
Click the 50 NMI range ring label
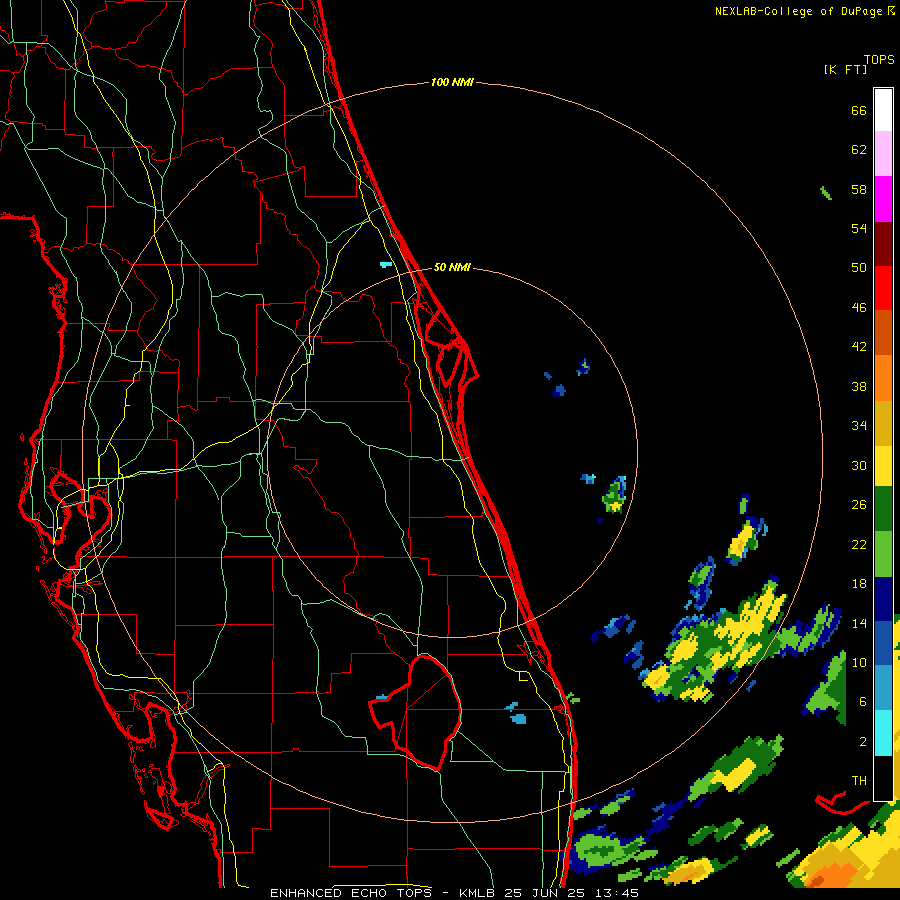click(452, 267)
